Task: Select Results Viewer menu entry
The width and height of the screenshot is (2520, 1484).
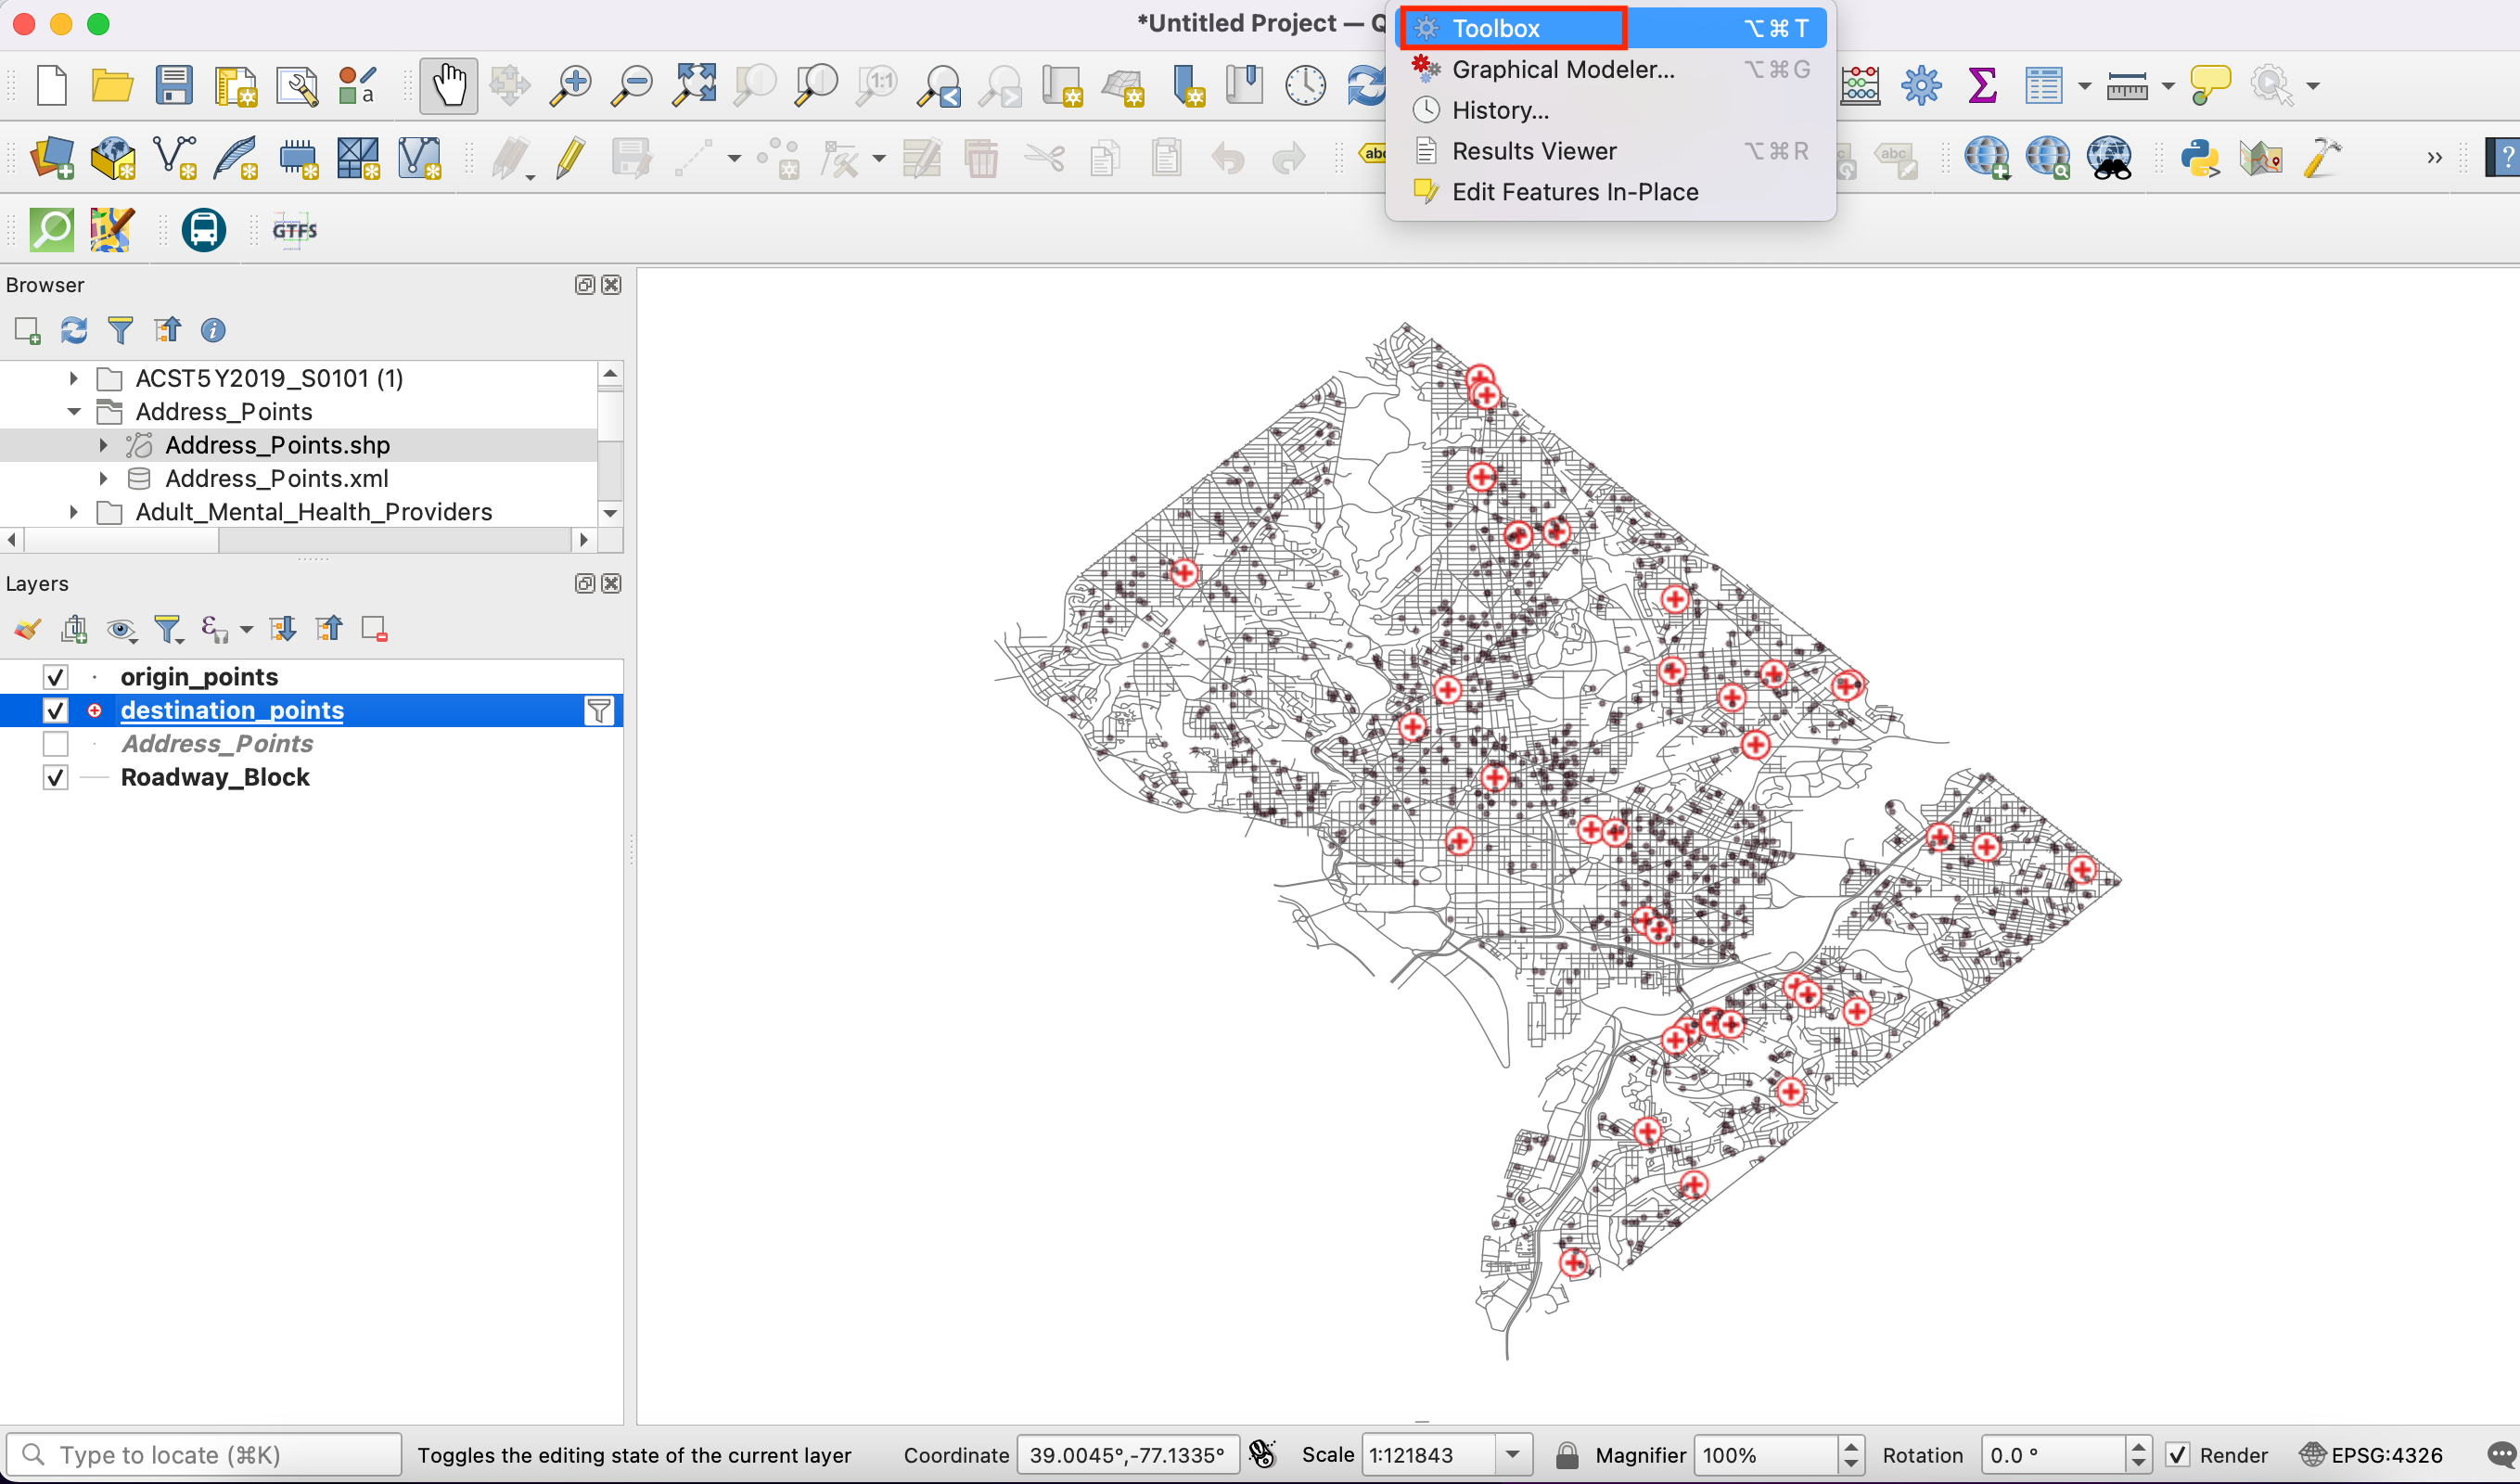Action: [1533, 151]
